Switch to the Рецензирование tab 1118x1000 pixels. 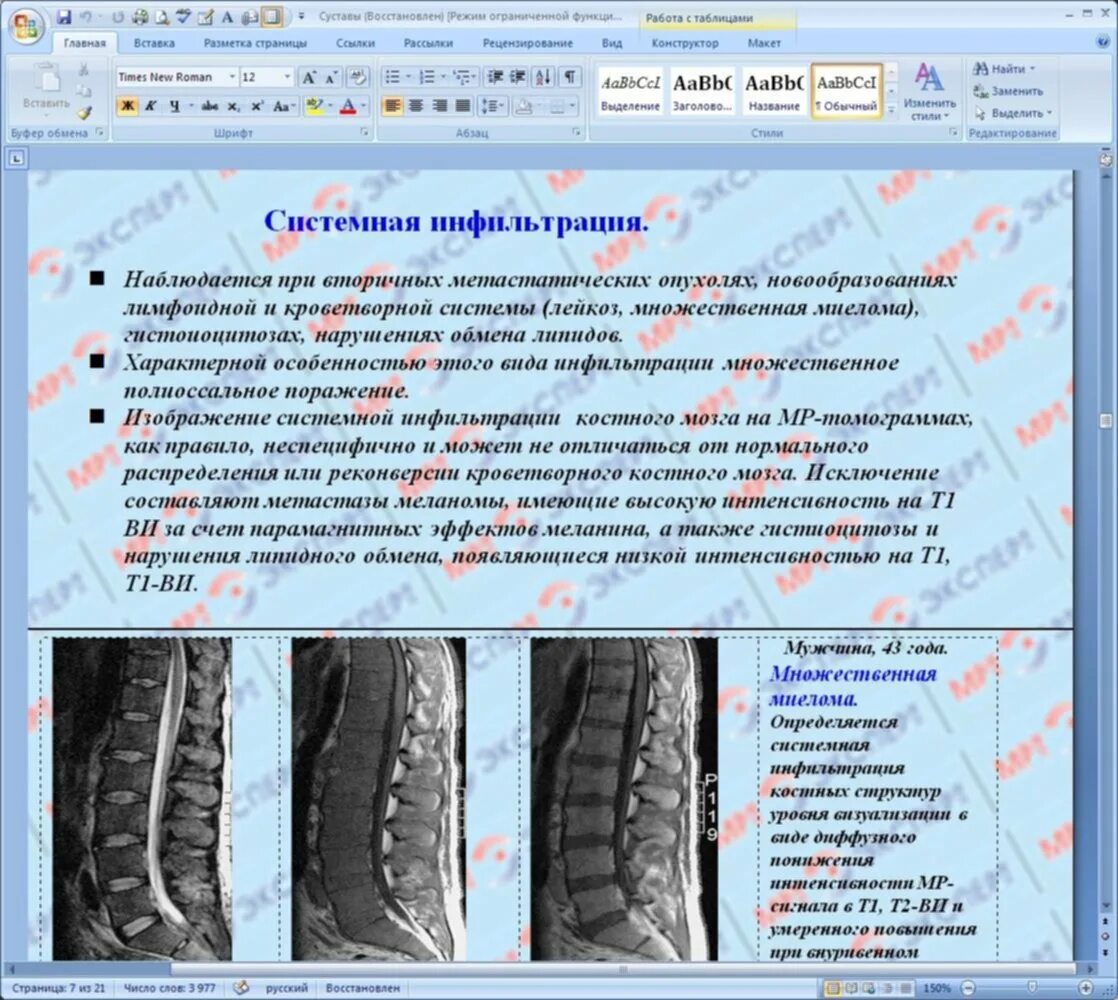tap(528, 43)
